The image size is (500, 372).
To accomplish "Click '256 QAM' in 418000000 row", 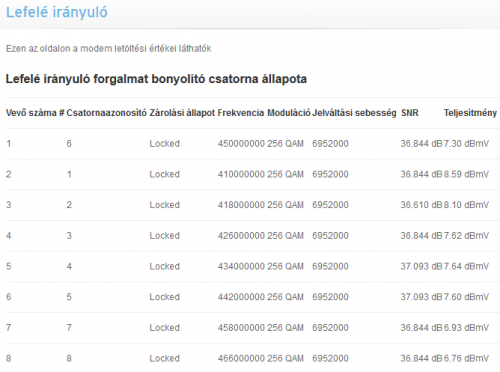I will pyautogui.click(x=285, y=205).
